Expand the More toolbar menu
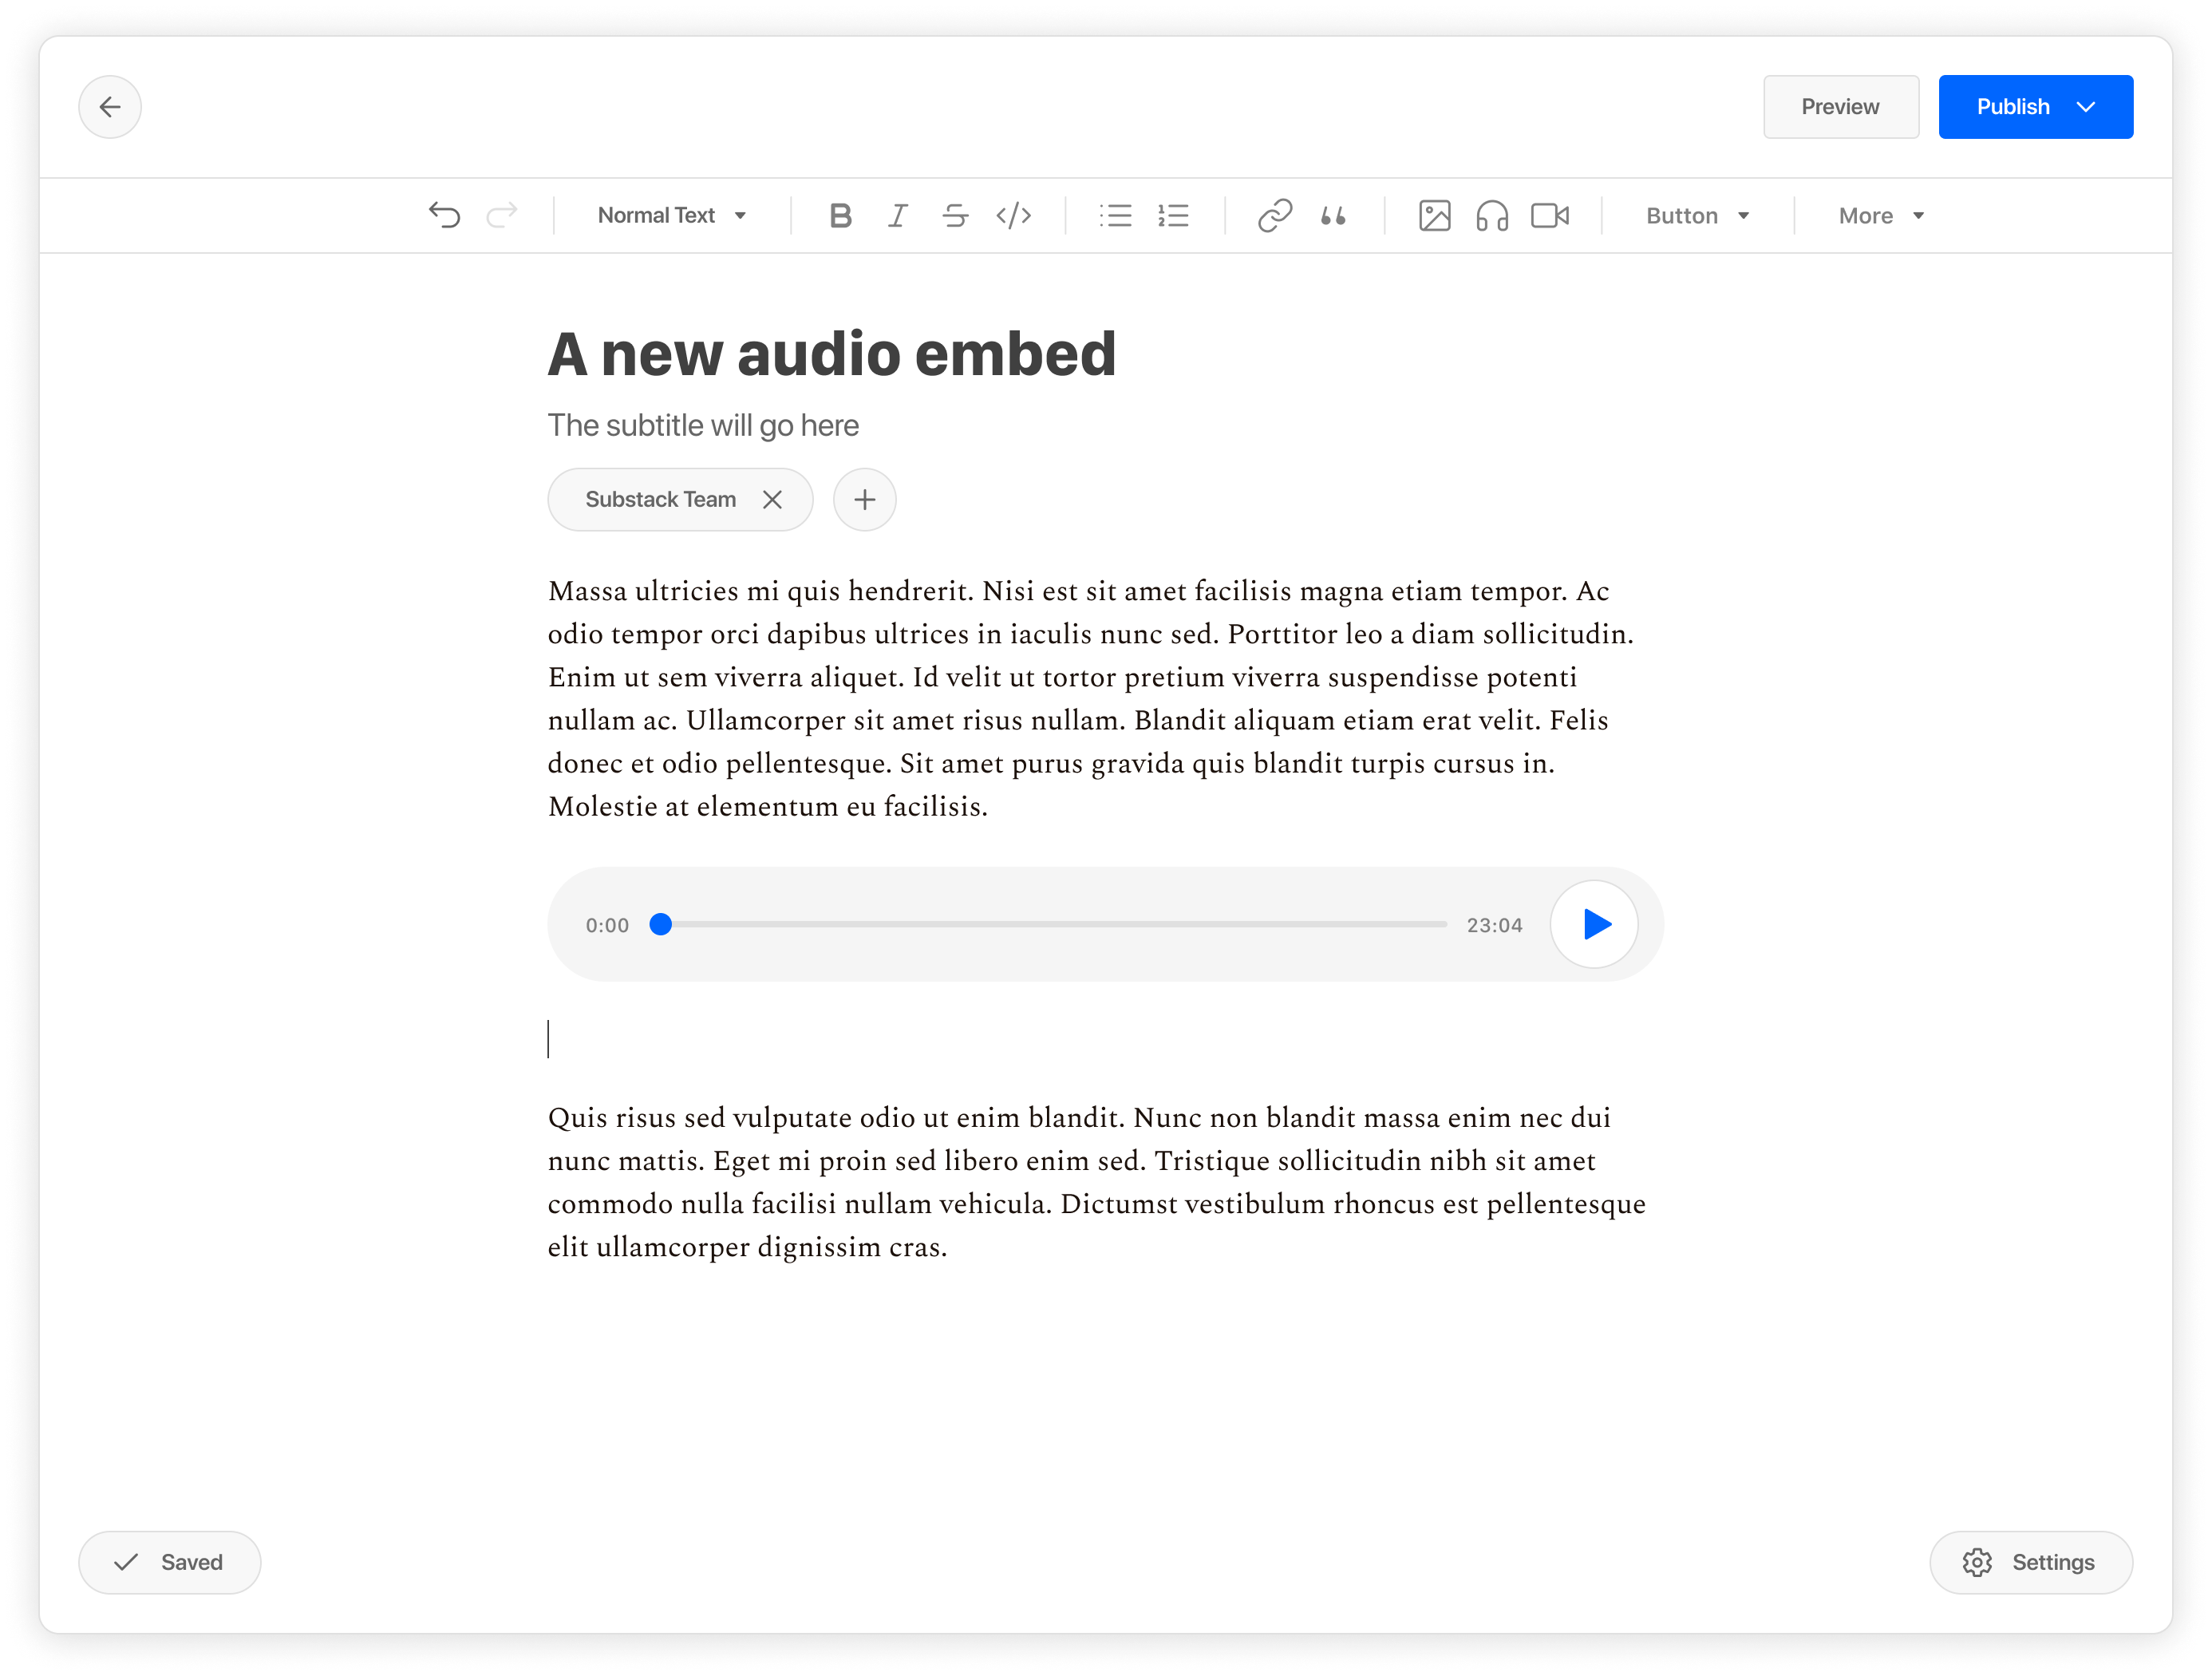Screen dimensions: 2212x1676 (1880, 214)
